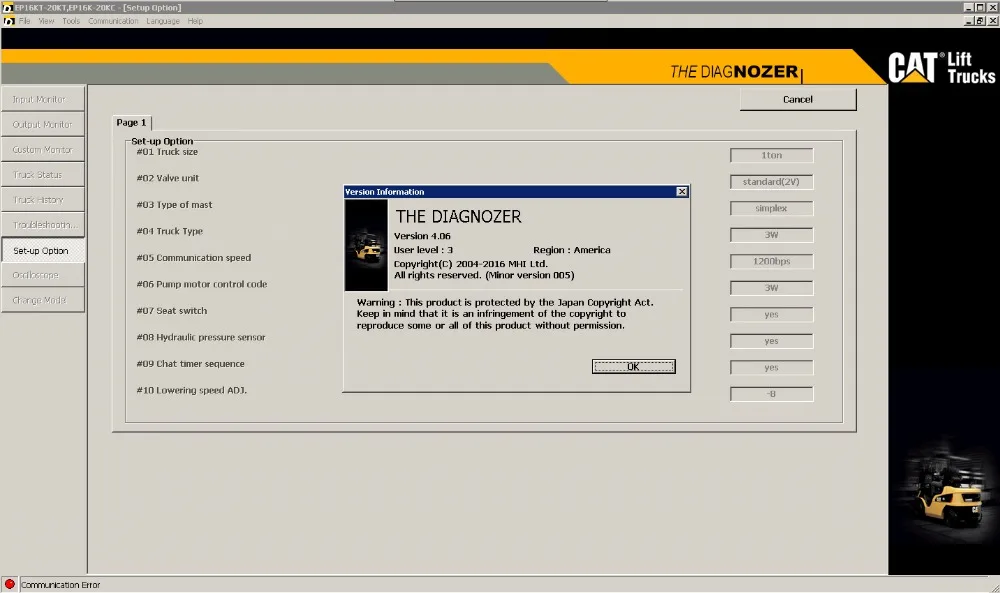Image resolution: width=1000 pixels, height=593 pixels.
Task: Click the red communication error indicator
Action: click(10, 584)
